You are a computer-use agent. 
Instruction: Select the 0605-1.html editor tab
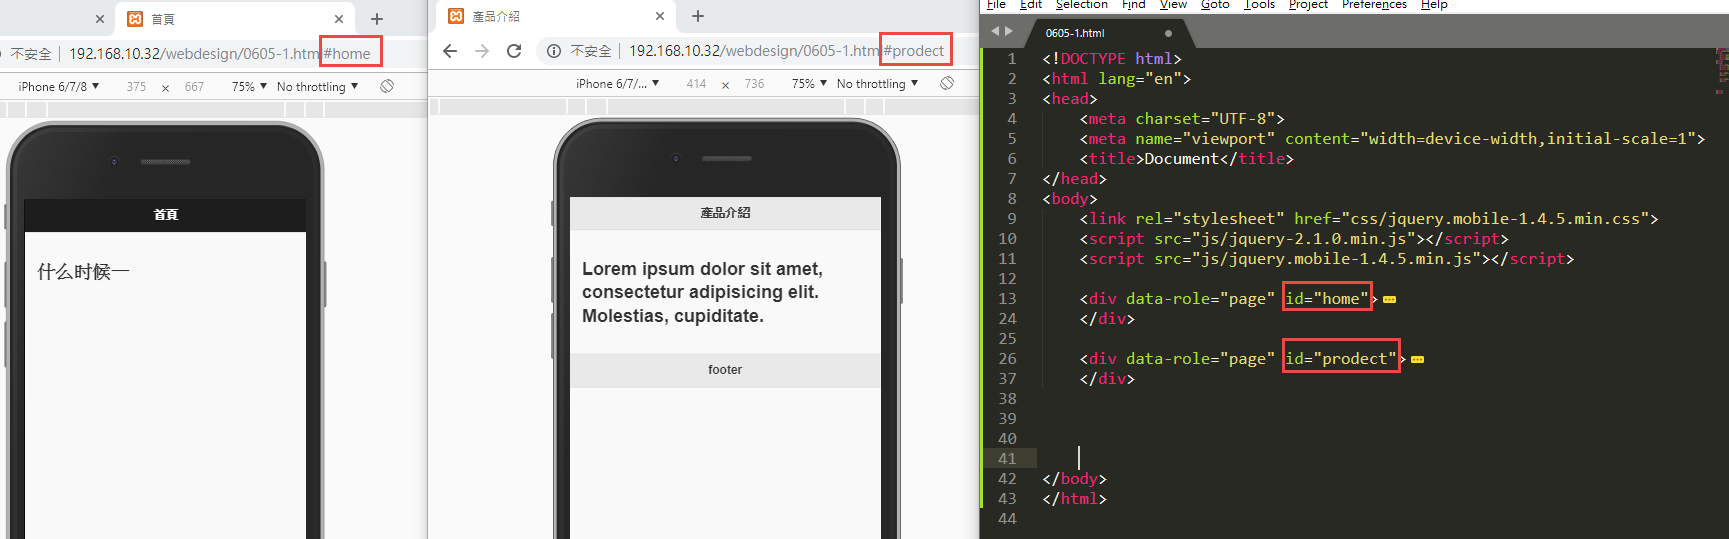(1075, 33)
